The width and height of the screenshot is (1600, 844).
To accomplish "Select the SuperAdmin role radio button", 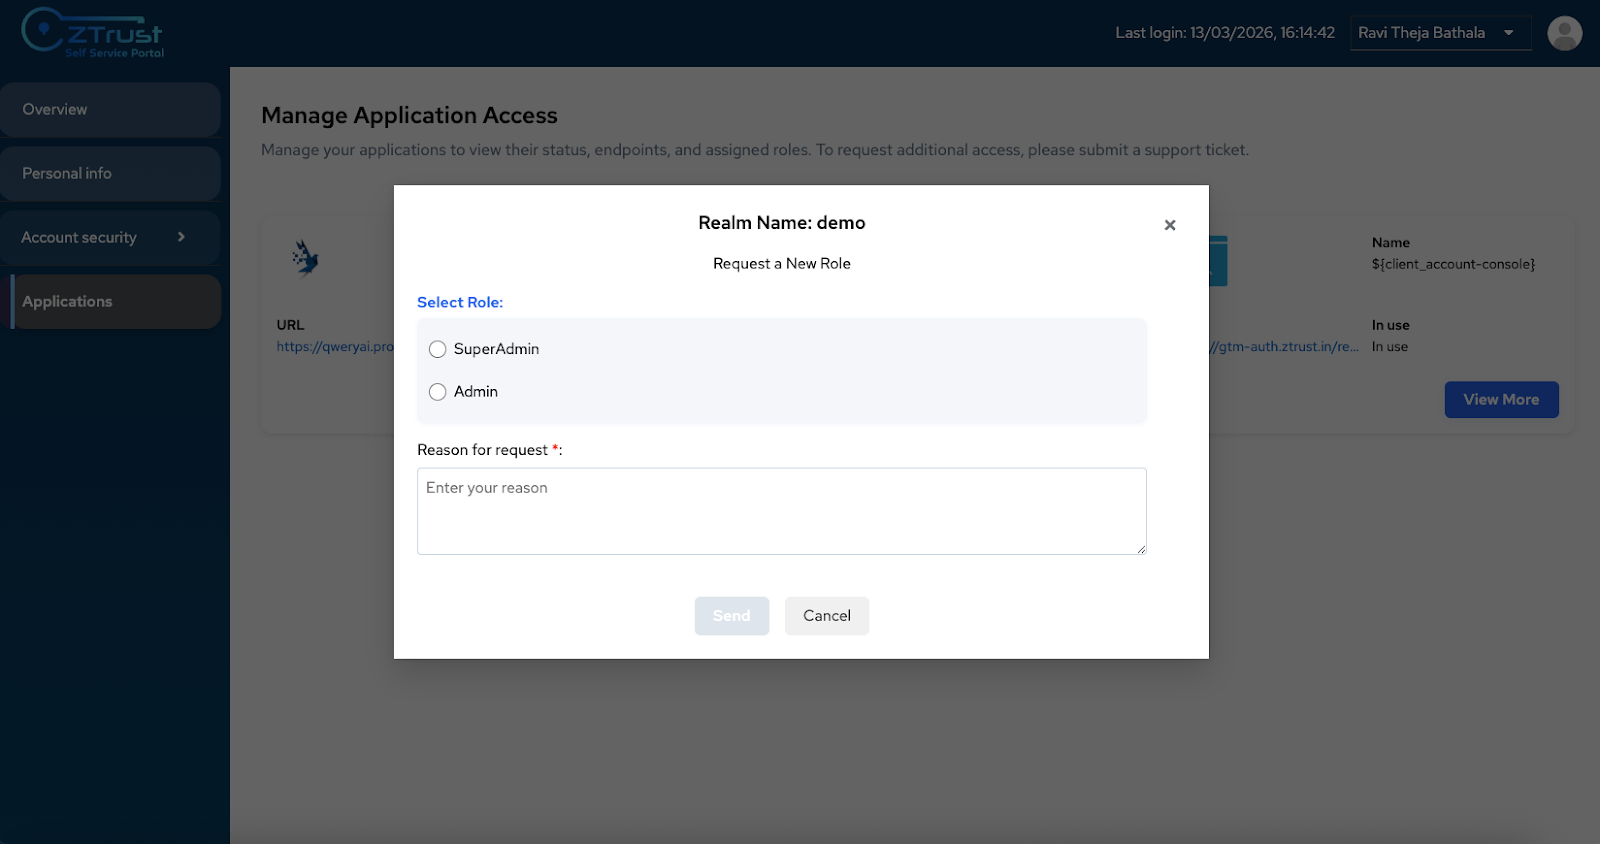I will [437, 349].
